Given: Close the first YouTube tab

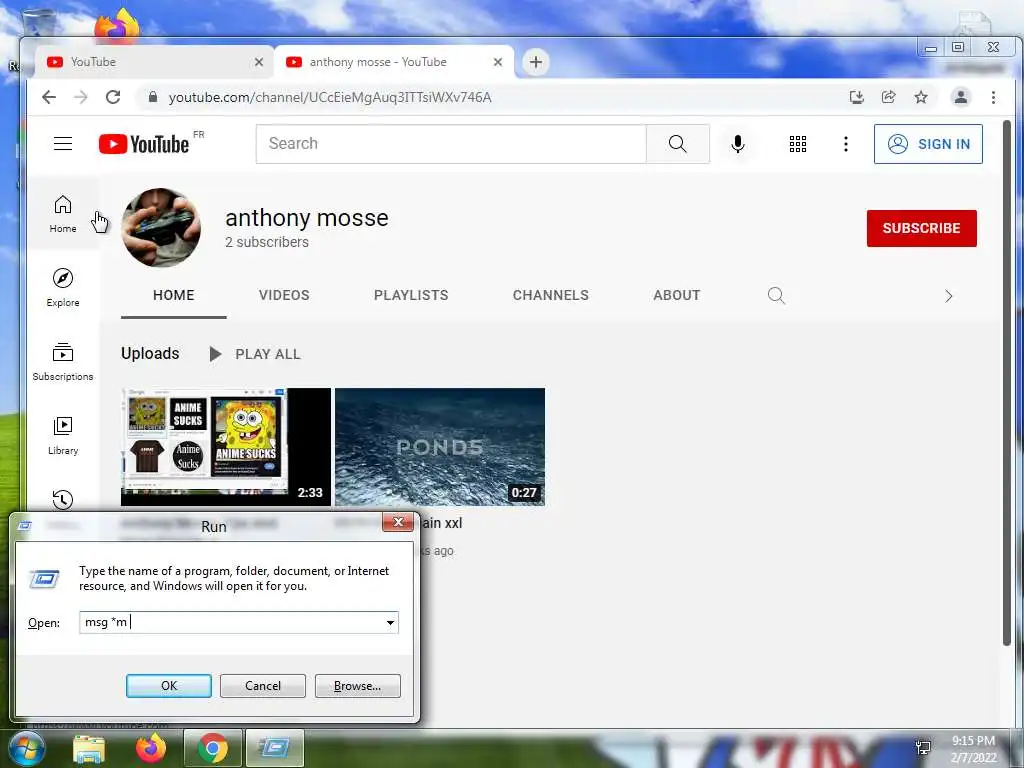Looking at the screenshot, I should point(259,62).
